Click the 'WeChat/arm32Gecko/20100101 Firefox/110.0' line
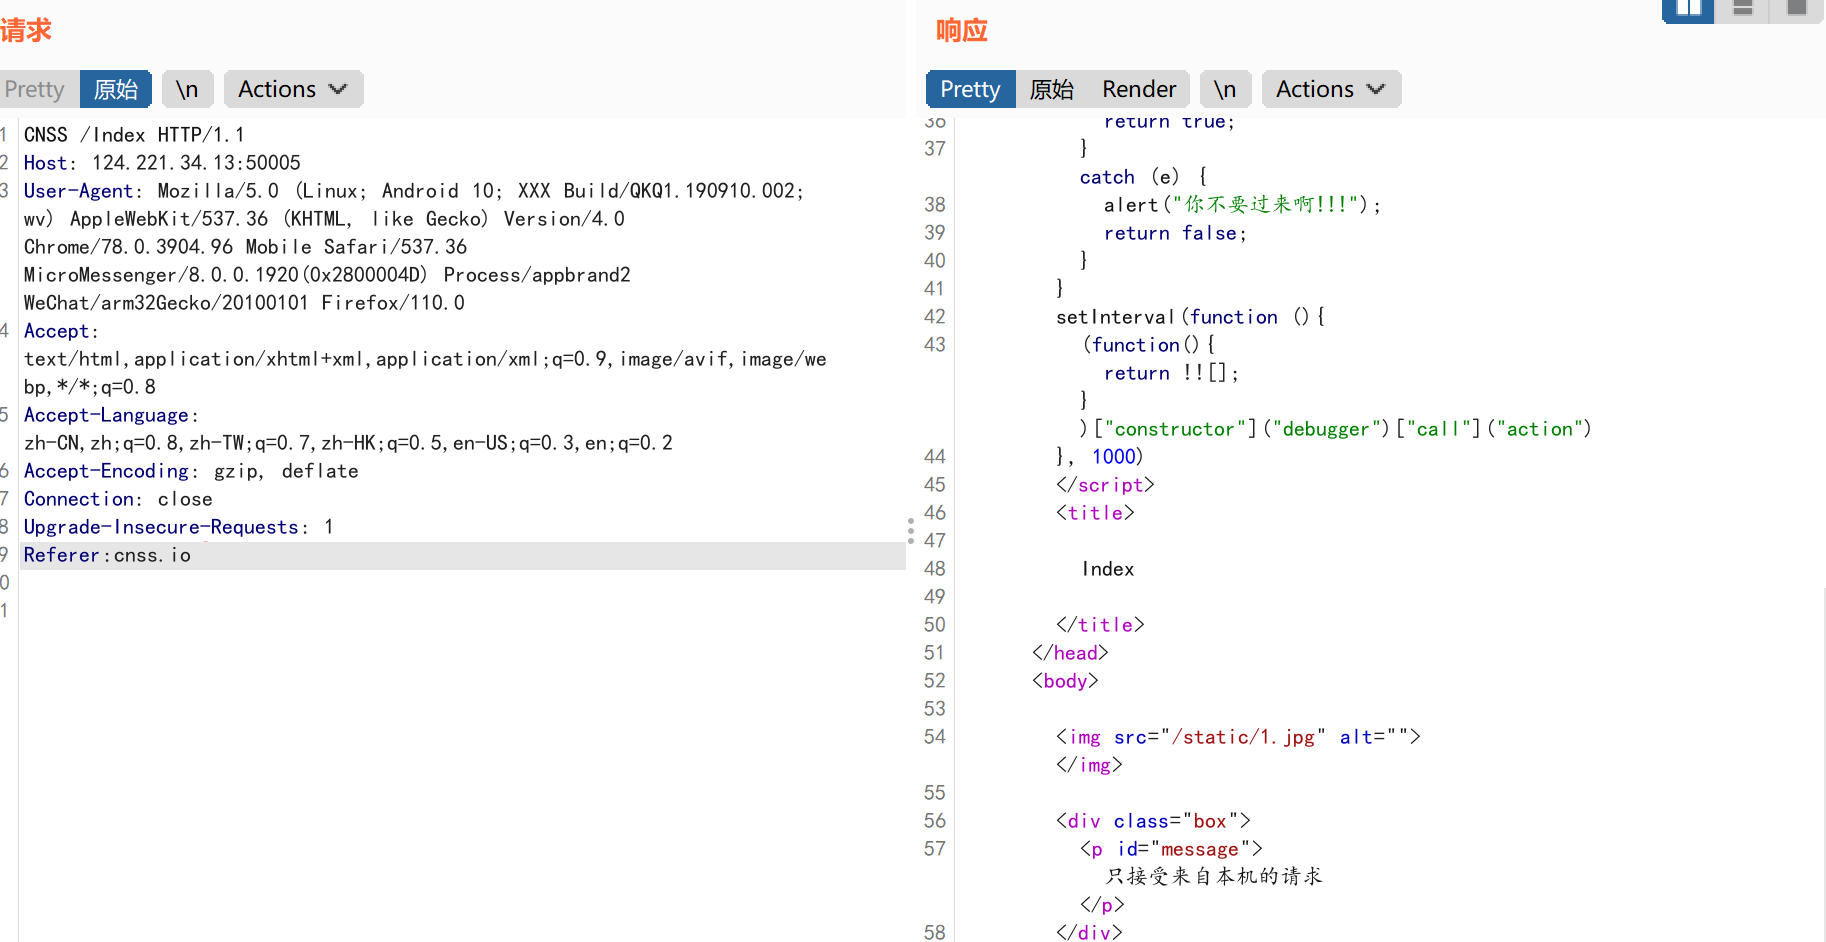This screenshot has height=942, width=1826. point(244,303)
